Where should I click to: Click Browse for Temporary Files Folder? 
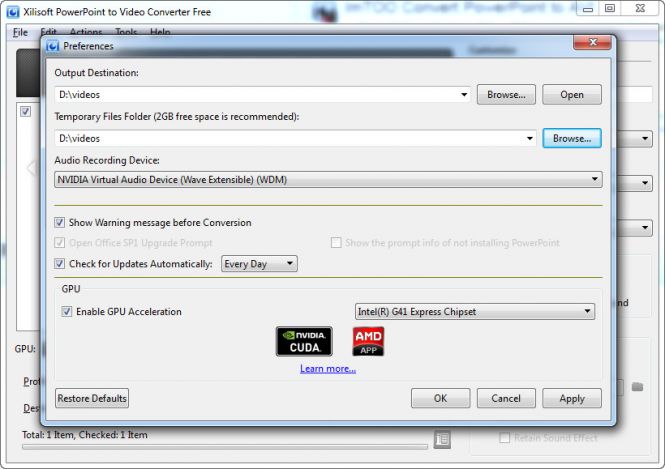pos(572,138)
